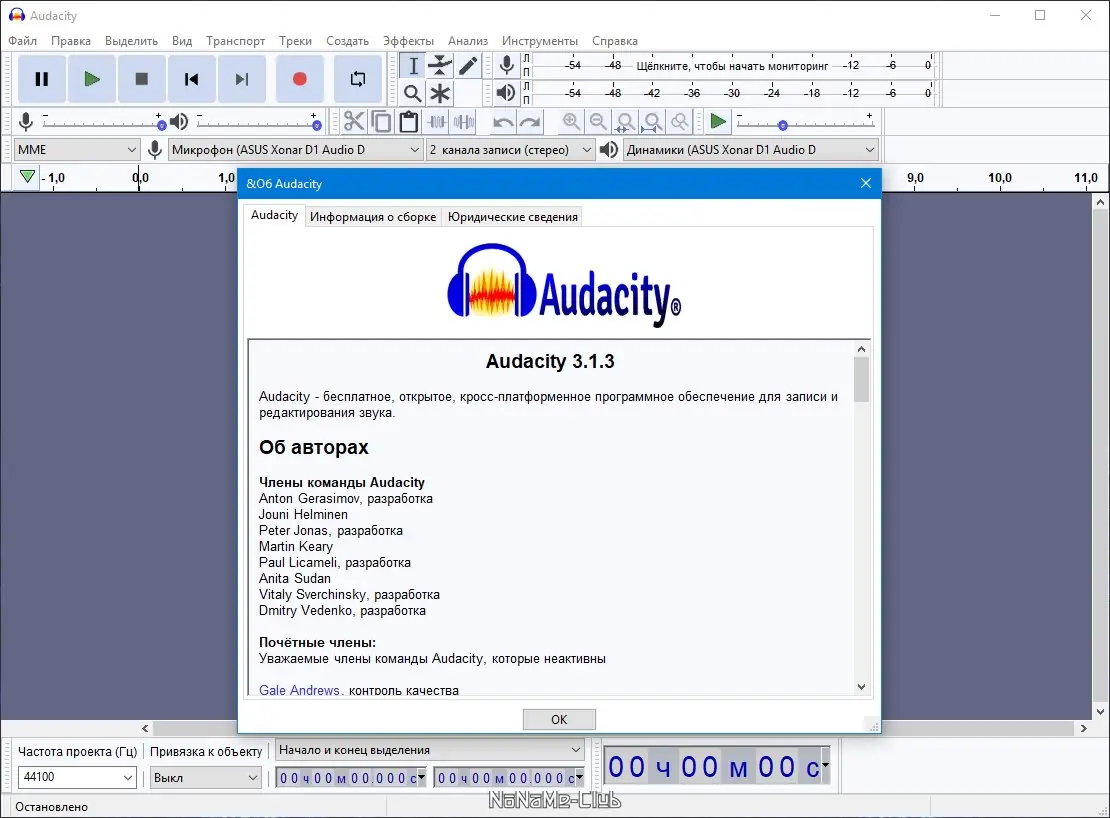
Task: Switch to Юридические сведения tab
Action: [513, 217]
